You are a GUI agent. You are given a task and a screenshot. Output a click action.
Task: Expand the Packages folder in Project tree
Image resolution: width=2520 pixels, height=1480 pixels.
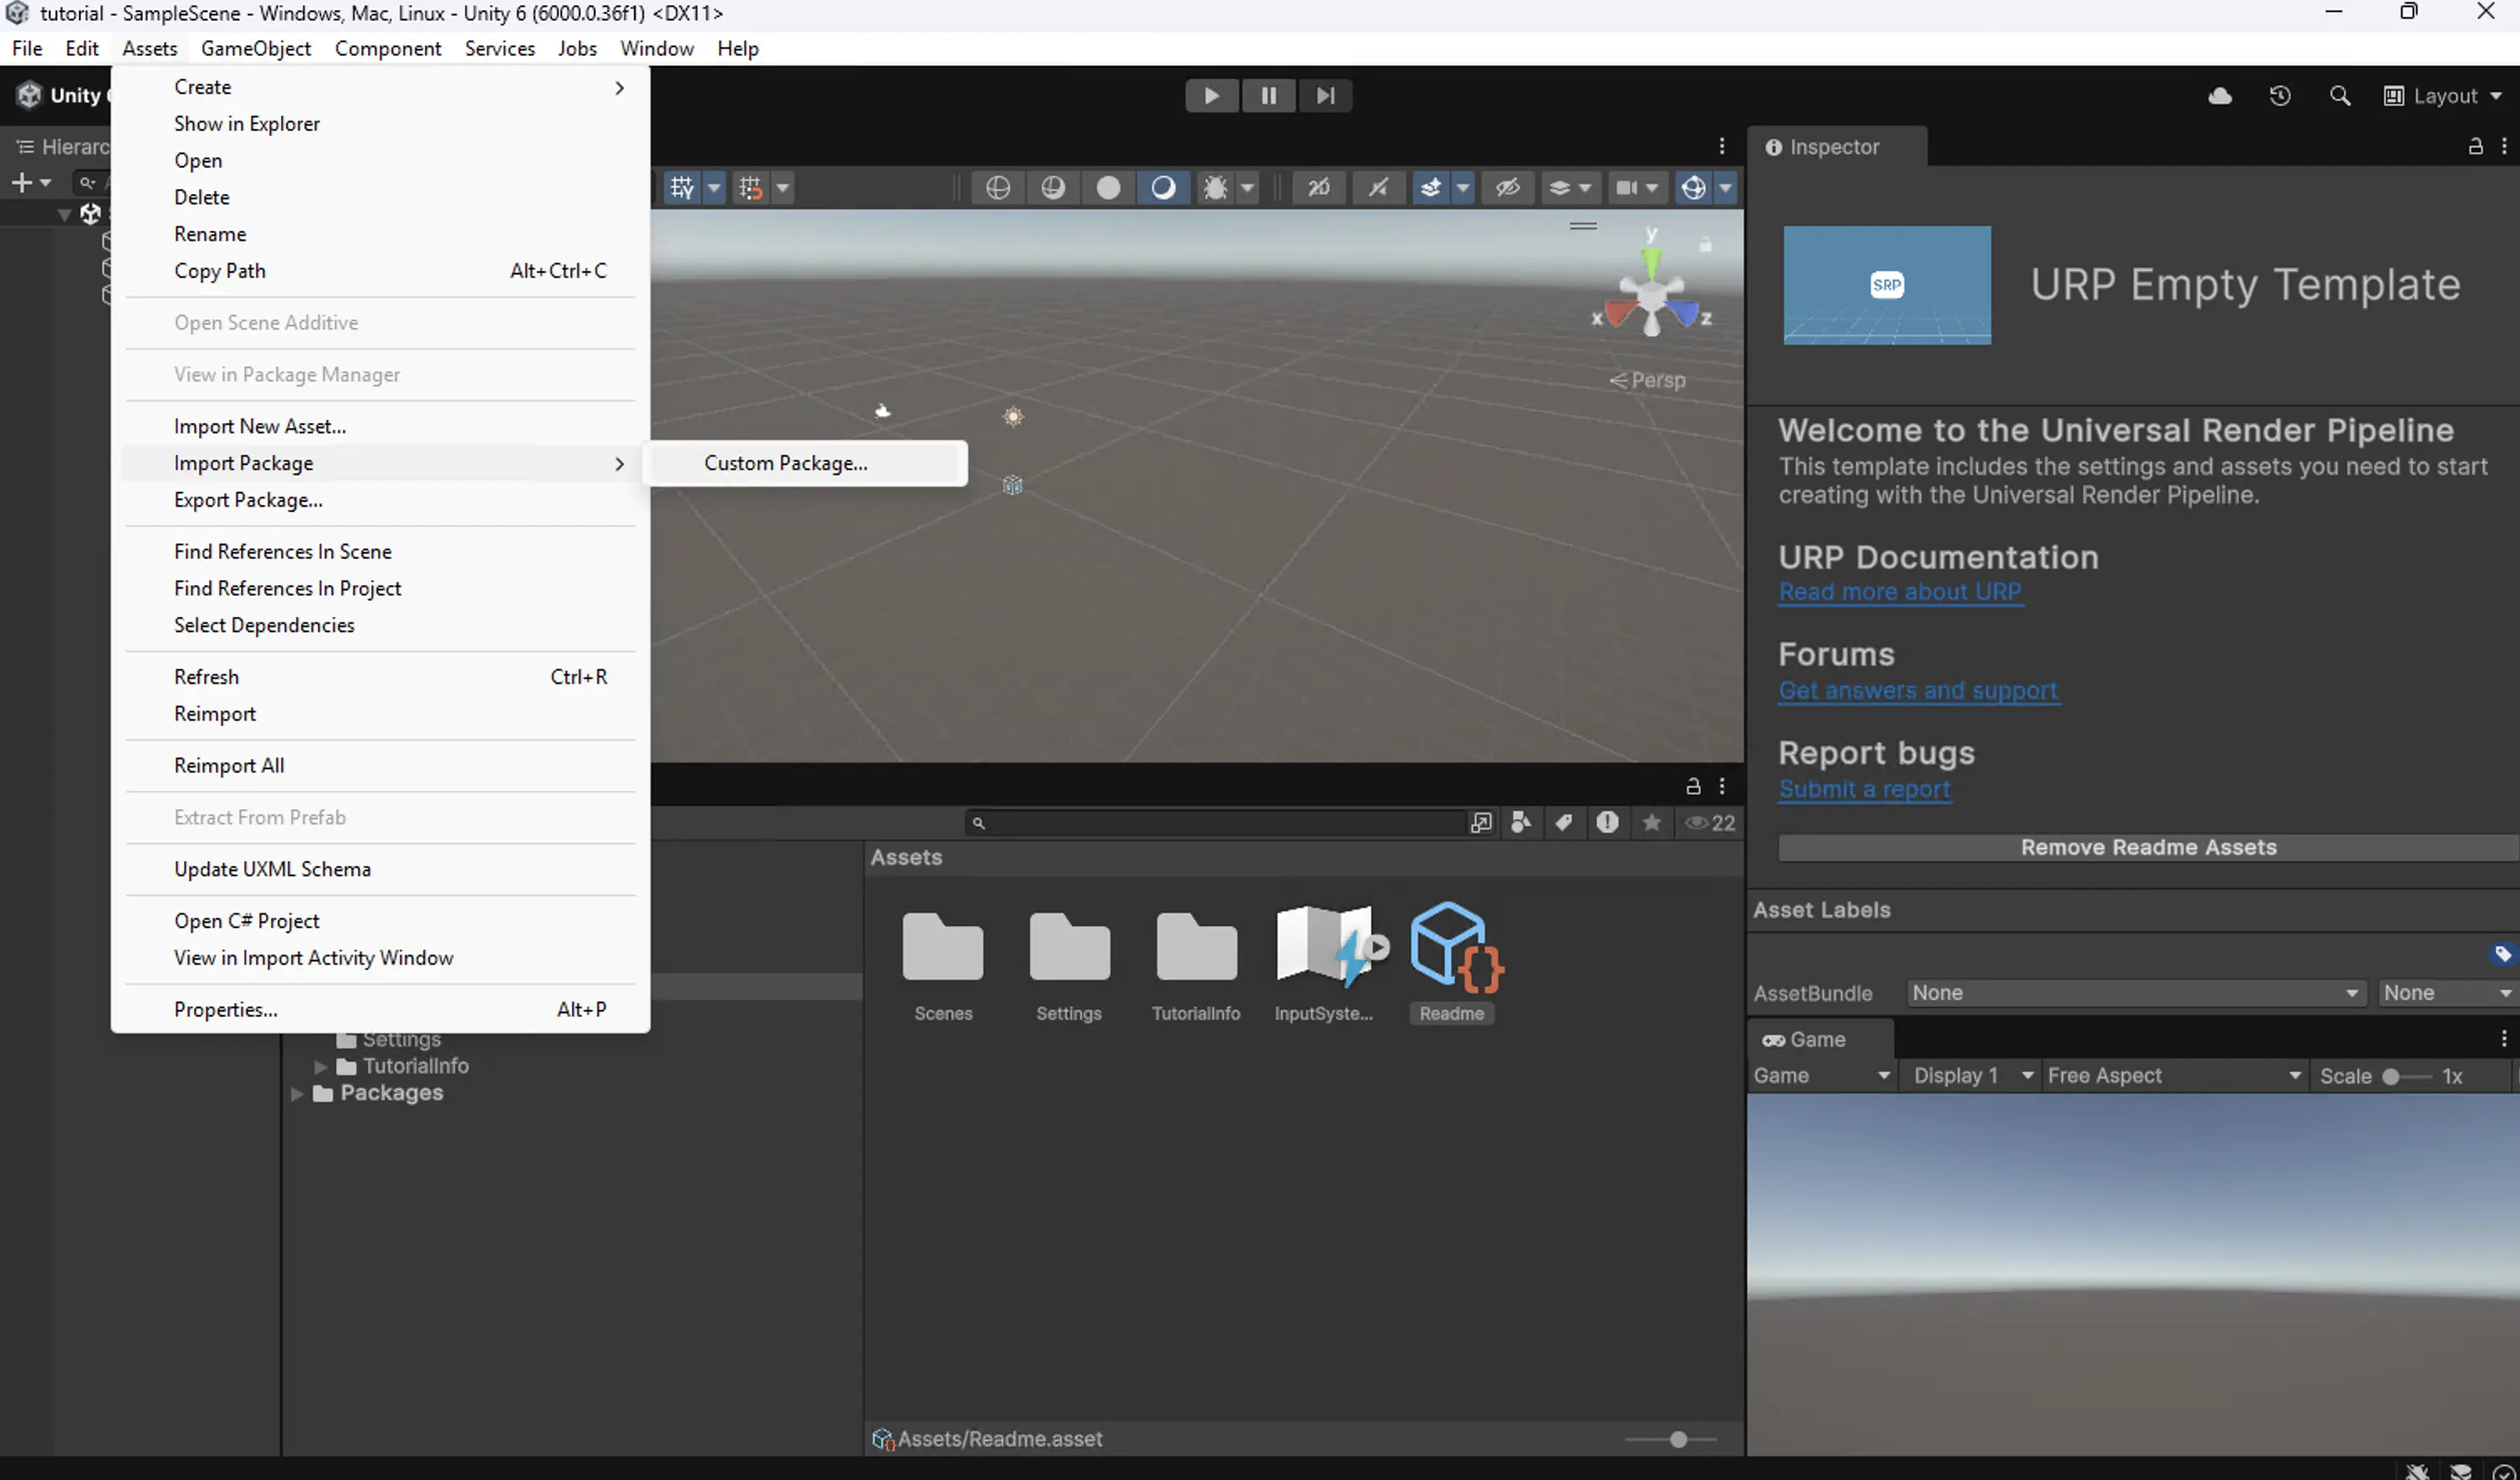tap(297, 1093)
